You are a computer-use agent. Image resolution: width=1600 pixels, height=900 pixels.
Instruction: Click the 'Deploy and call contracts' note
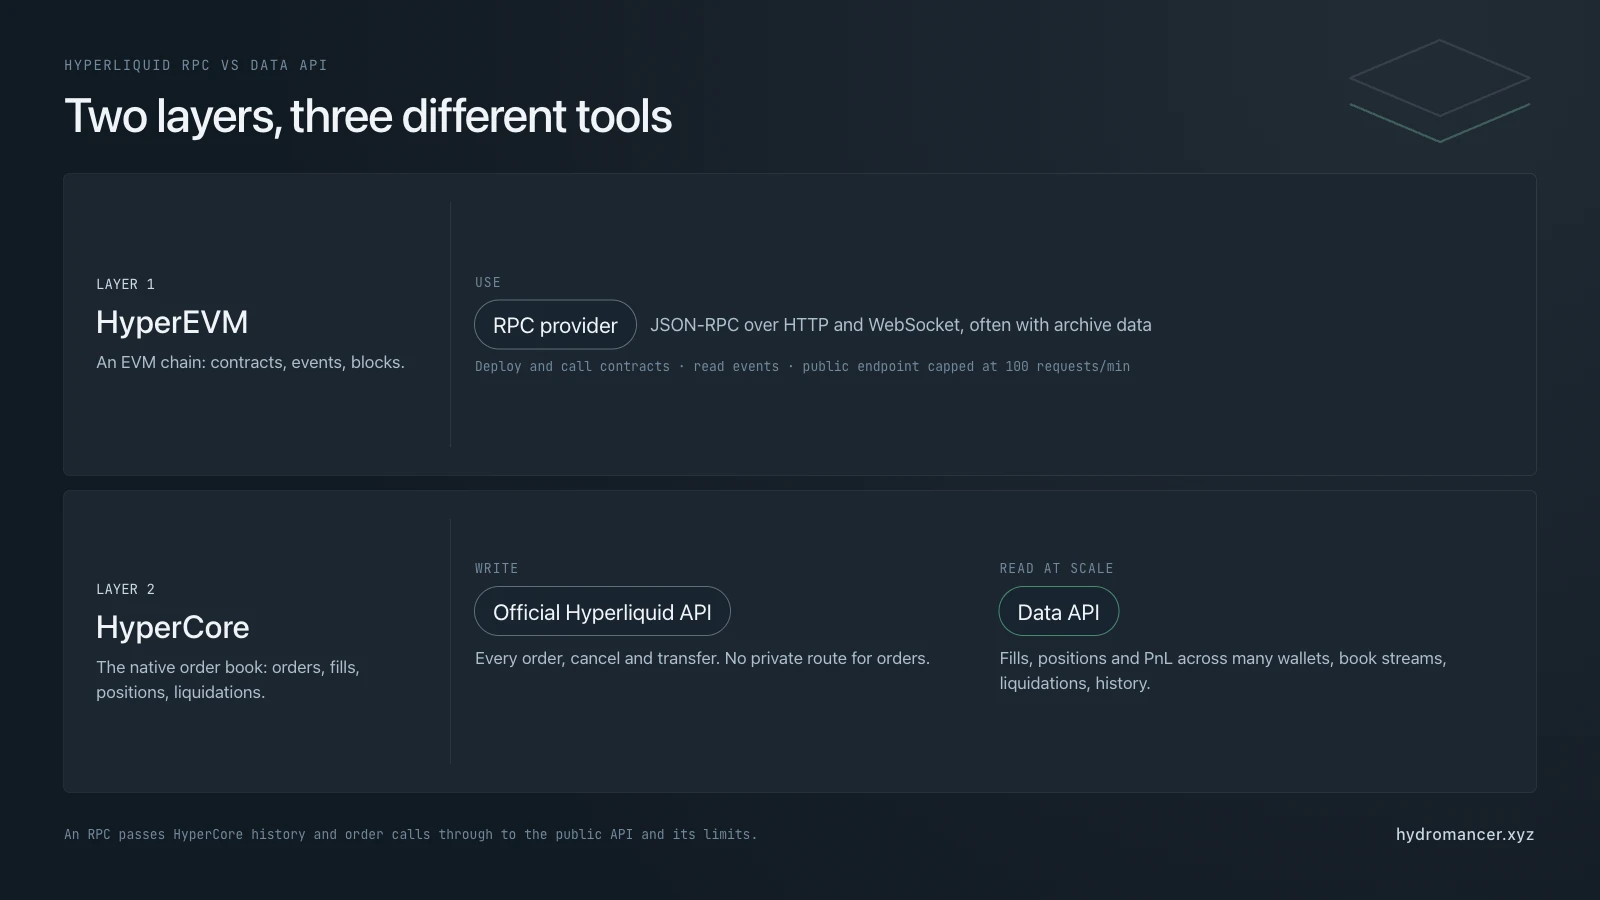tap(802, 367)
